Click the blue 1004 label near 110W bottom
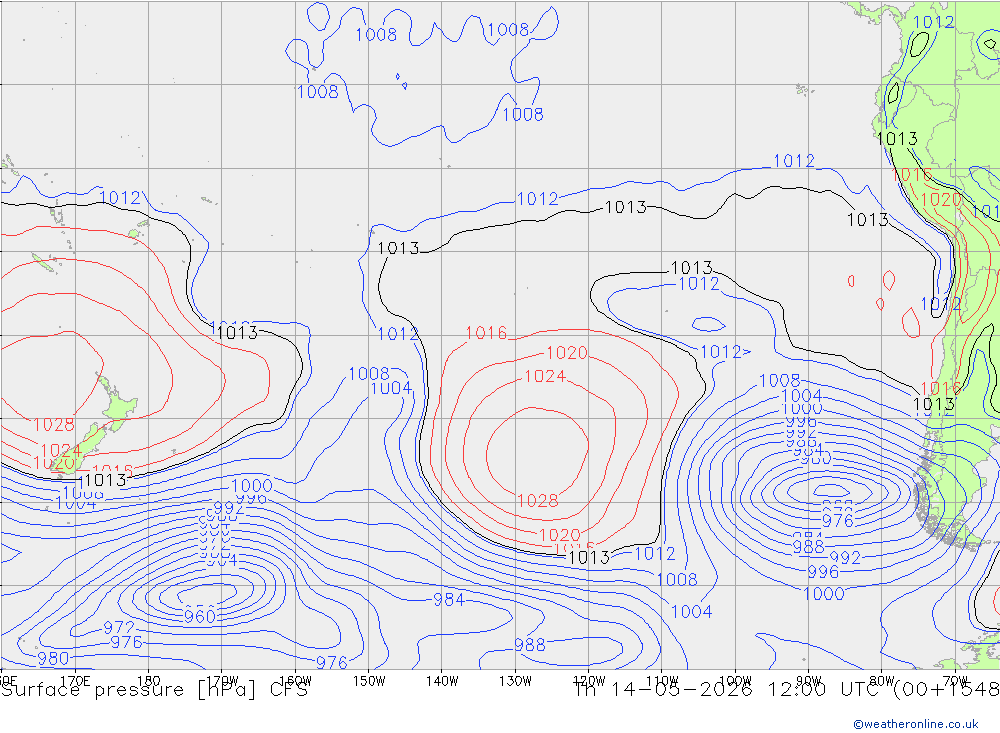Image resolution: width=1000 pixels, height=733 pixels. pyautogui.click(x=691, y=612)
